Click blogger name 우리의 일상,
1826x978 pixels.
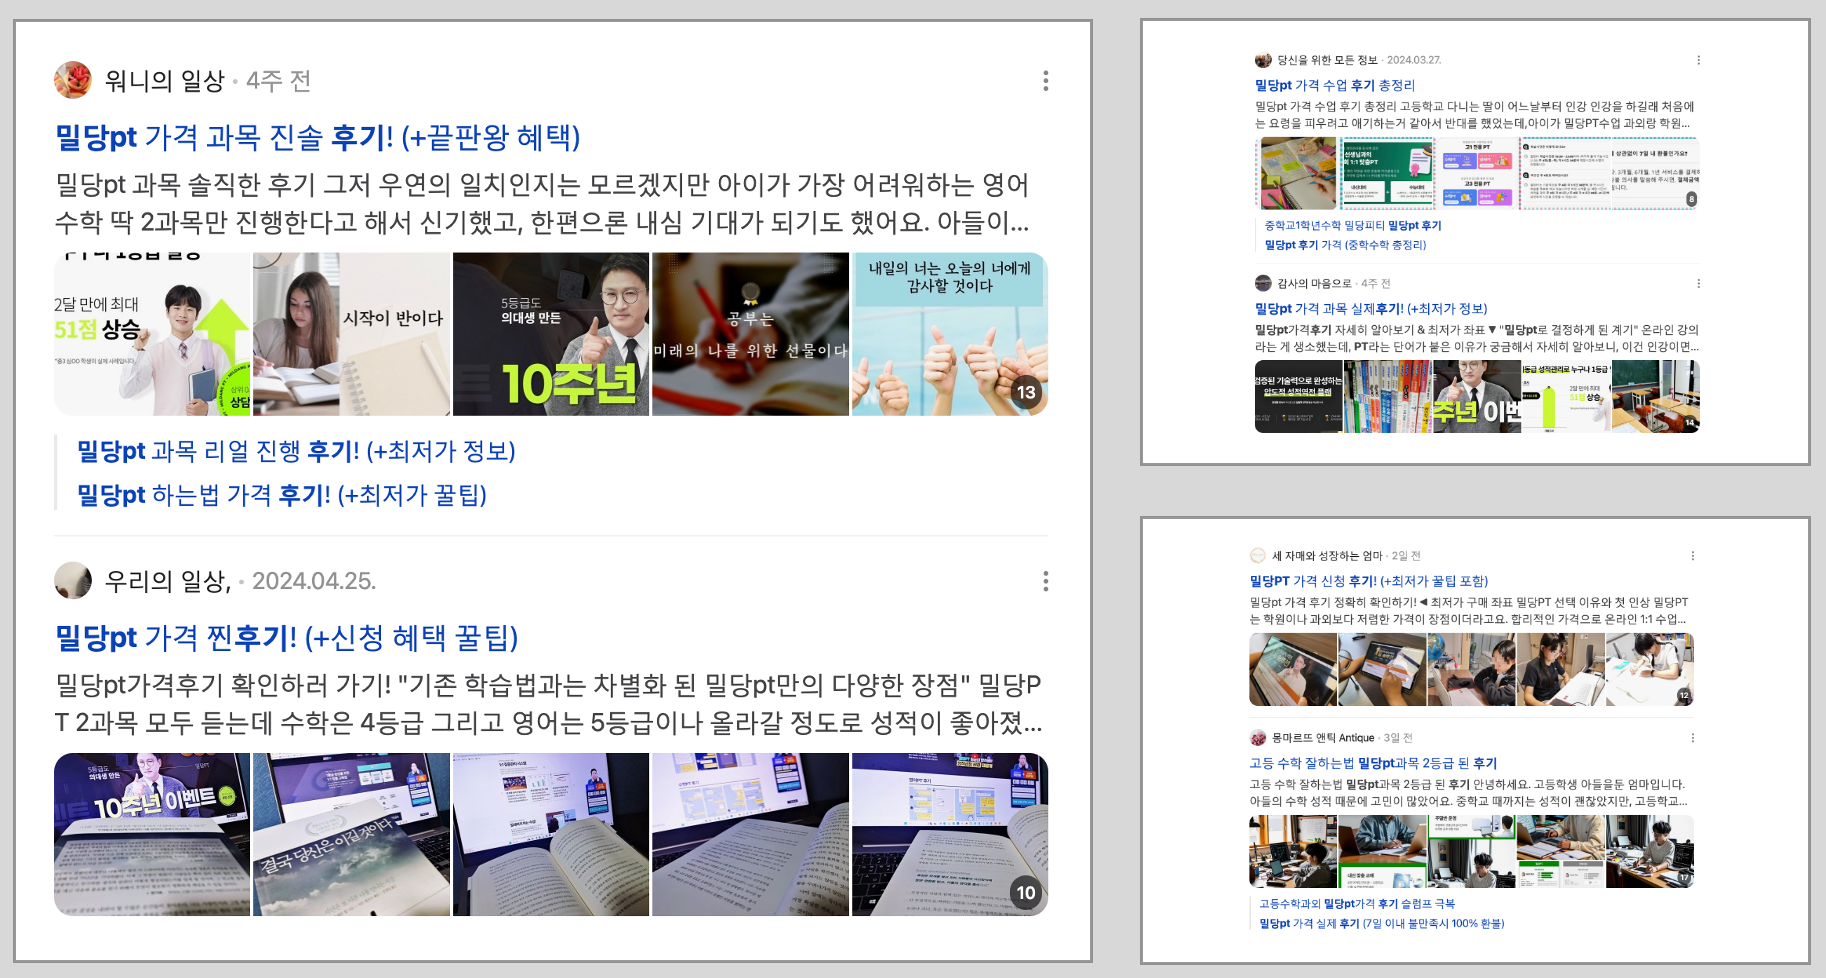tap(168, 581)
